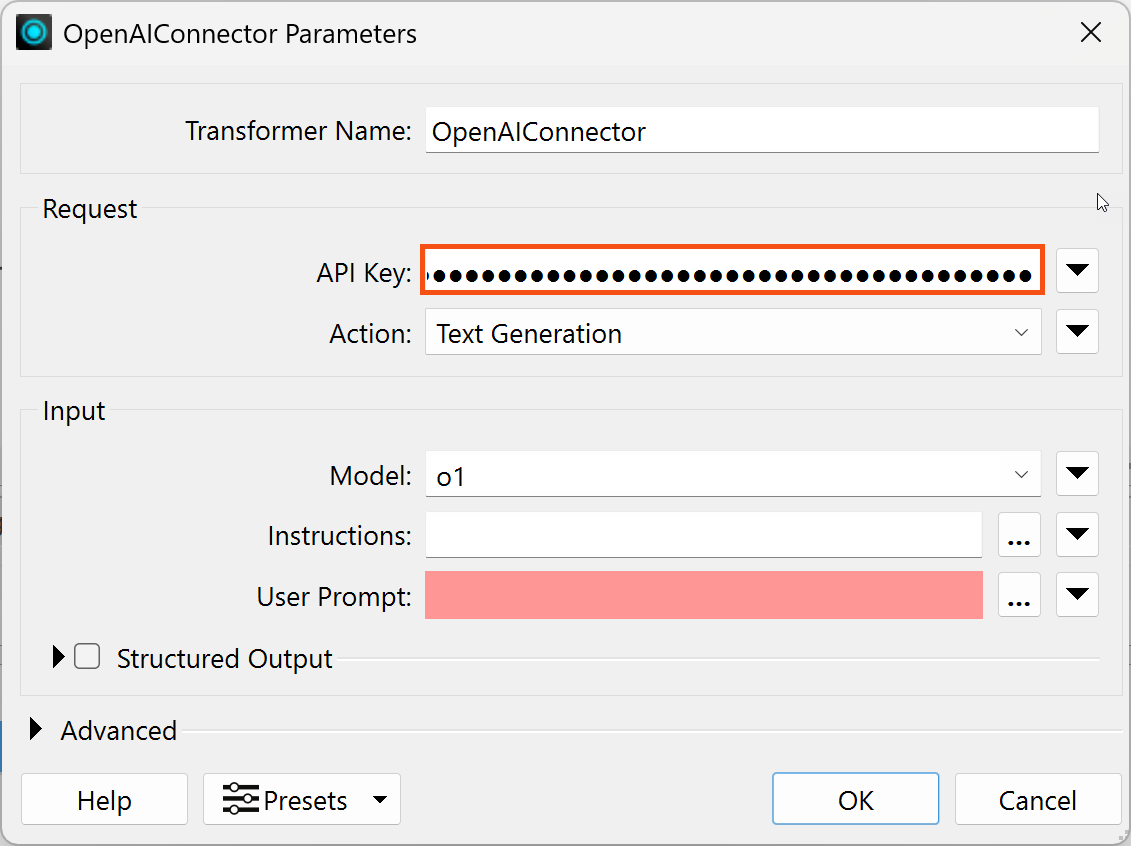Click the Request group heading

tap(89, 208)
